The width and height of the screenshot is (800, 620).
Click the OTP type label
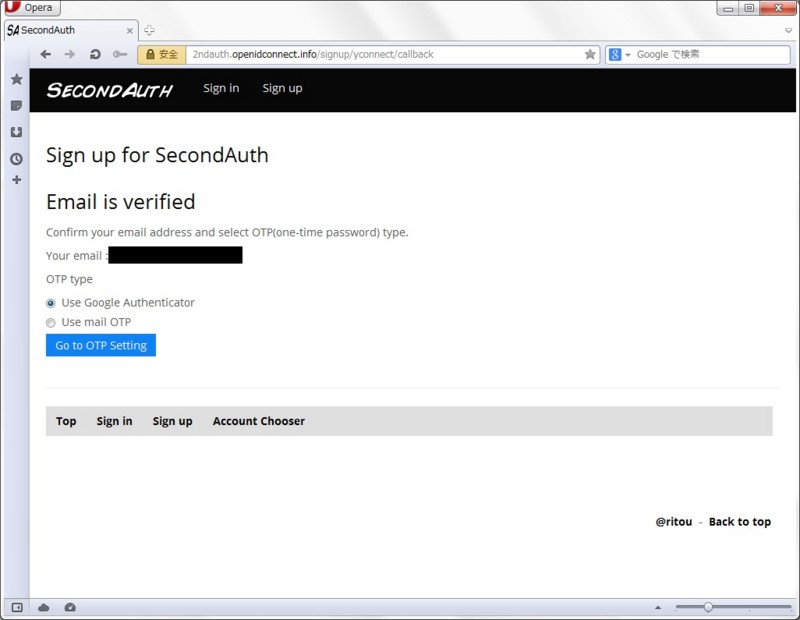click(x=69, y=279)
